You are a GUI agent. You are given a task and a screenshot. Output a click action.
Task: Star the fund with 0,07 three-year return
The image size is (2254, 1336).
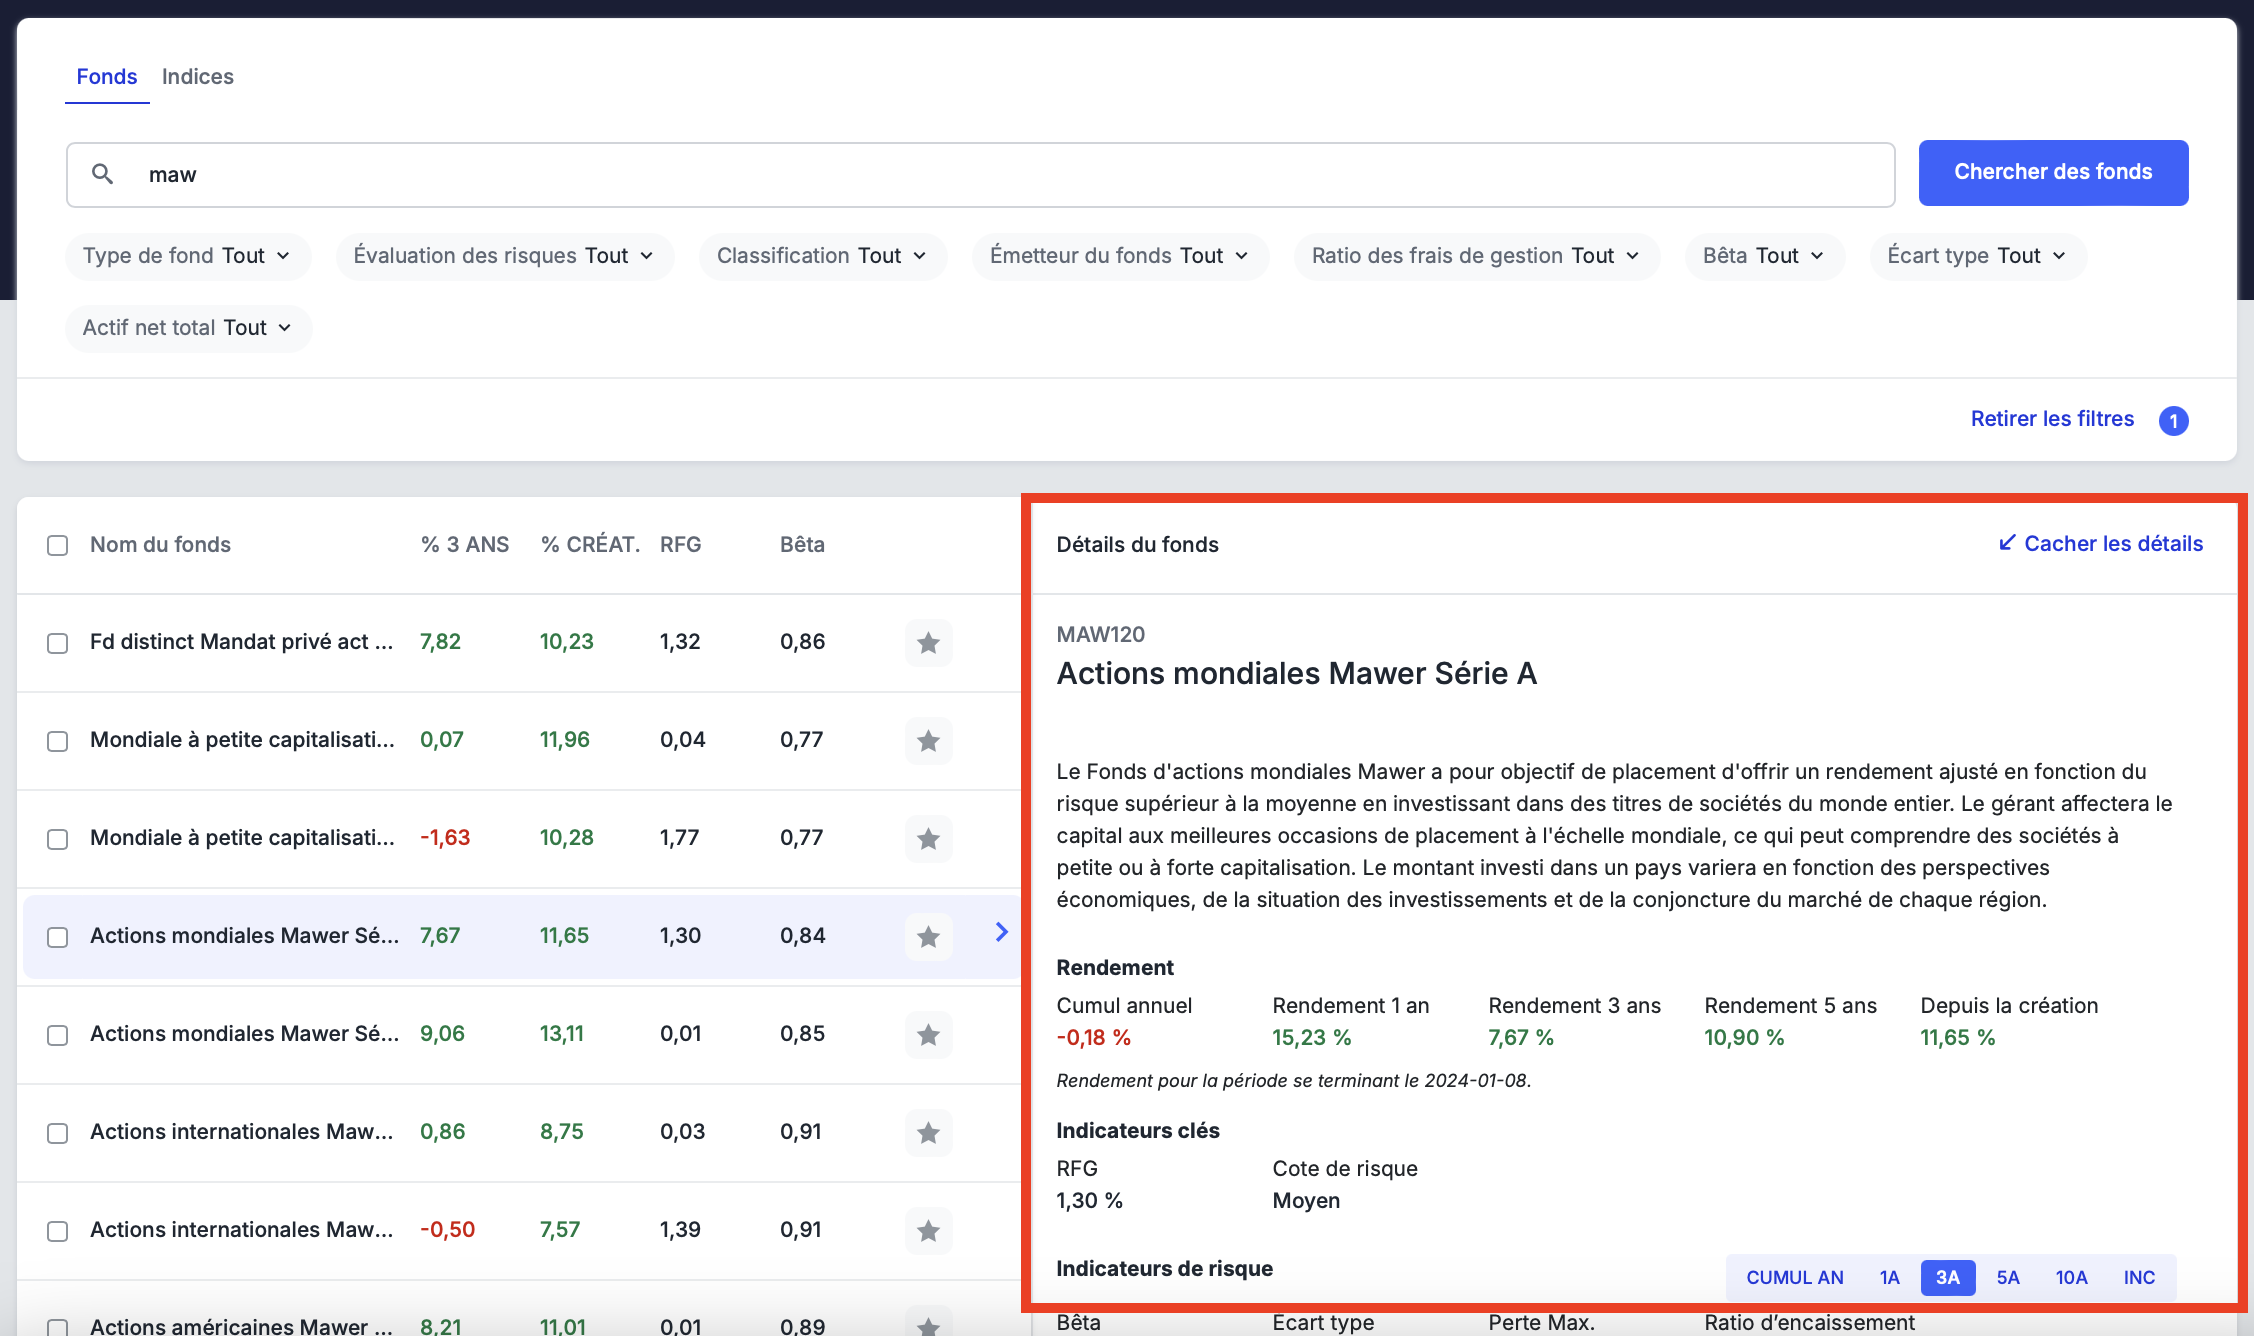[x=928, y=740]
